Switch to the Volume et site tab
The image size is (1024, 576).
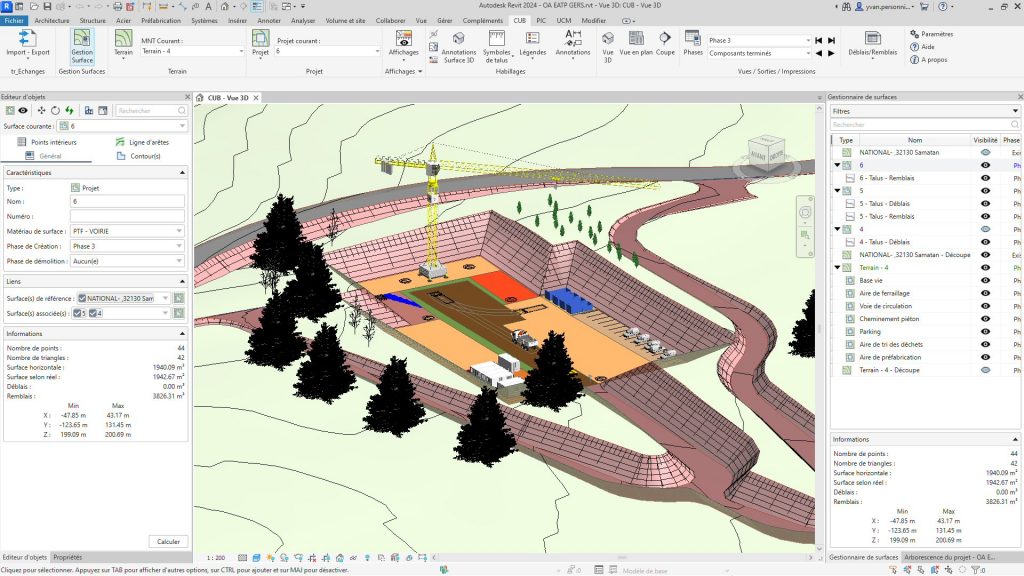345,21
